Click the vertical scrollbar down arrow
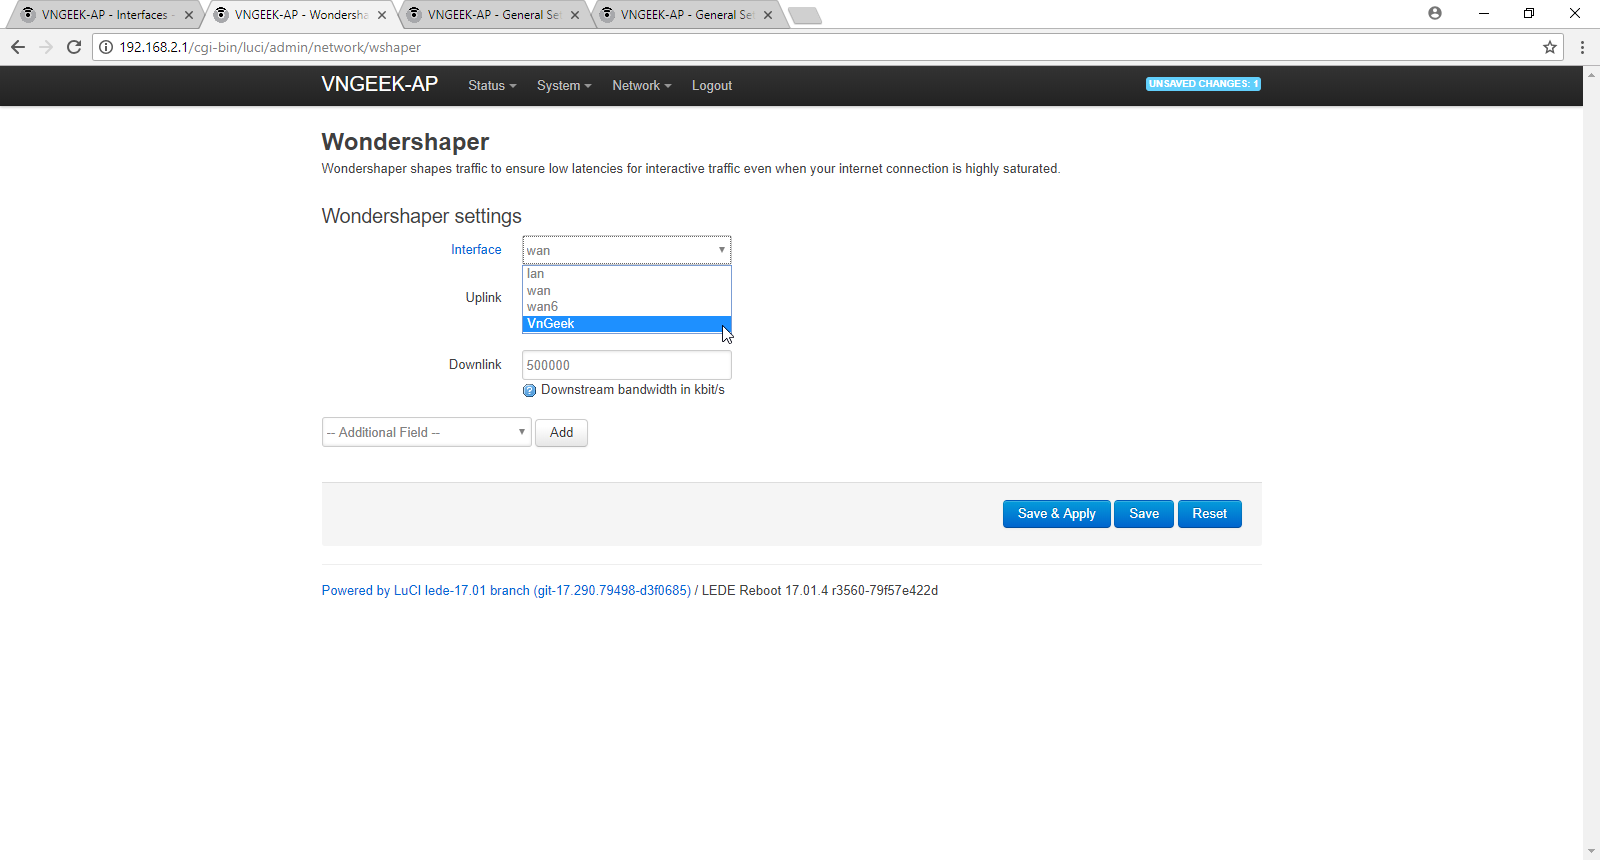 (1591, 852)
